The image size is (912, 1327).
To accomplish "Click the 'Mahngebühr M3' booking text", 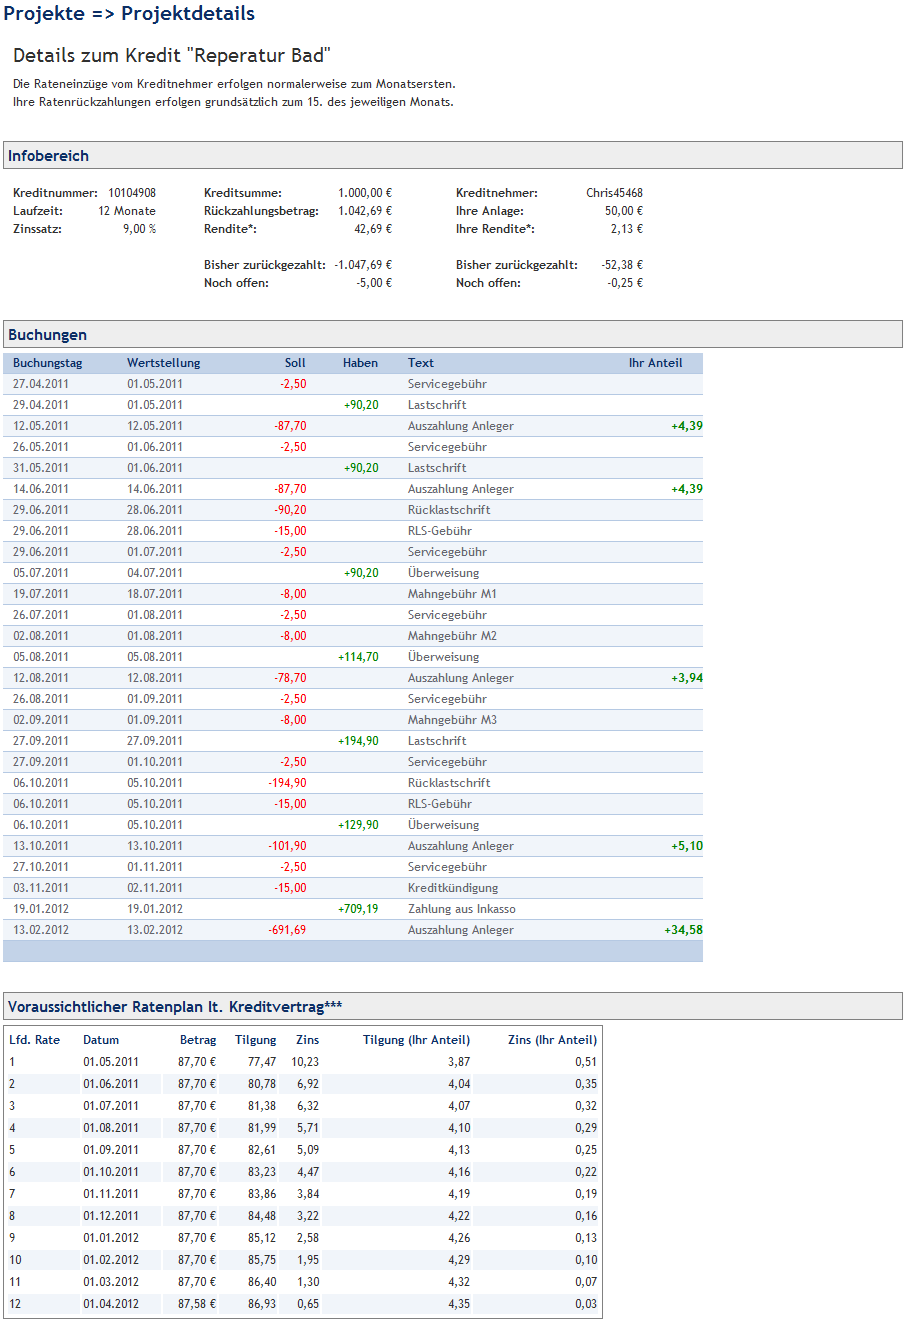I will [452, 720].
